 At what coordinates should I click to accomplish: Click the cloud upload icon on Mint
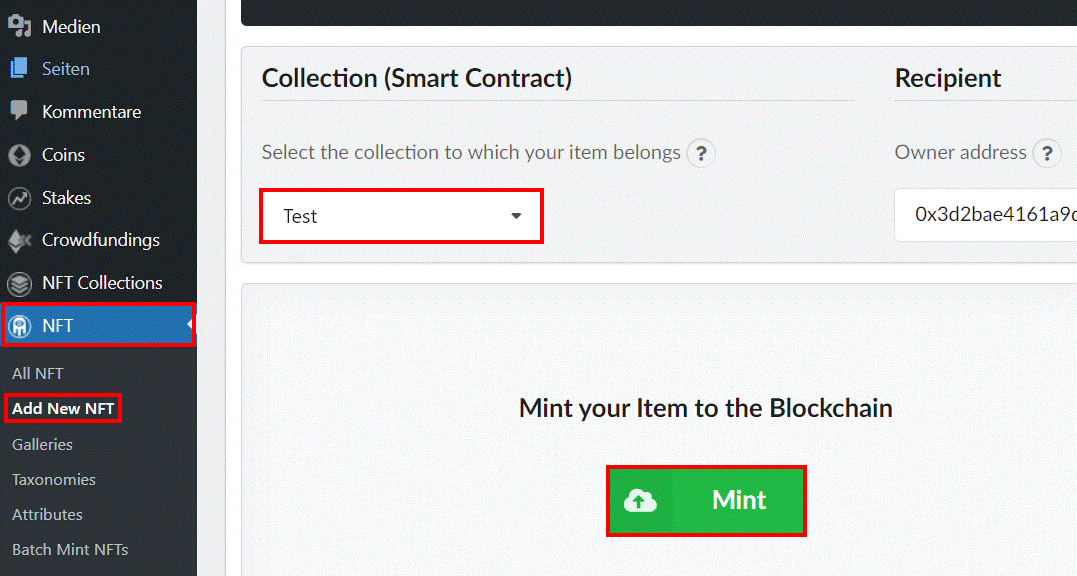640,501
